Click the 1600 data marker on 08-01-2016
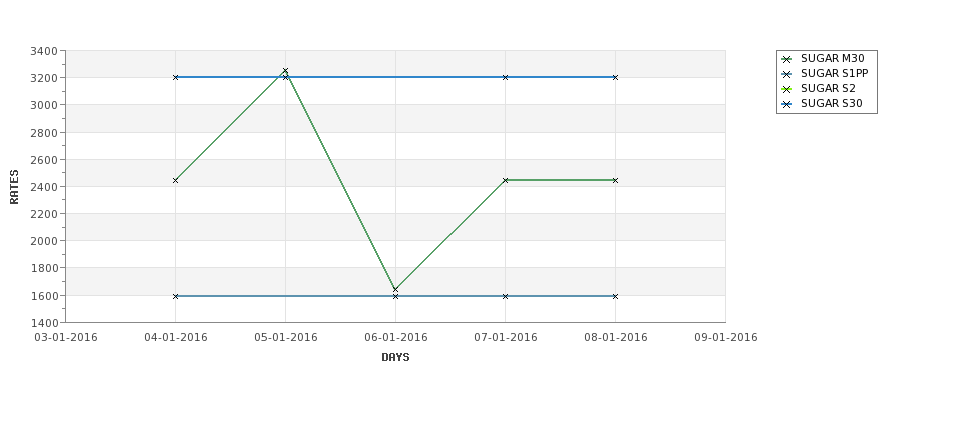The image size is (975, 429). click(616, 297)
